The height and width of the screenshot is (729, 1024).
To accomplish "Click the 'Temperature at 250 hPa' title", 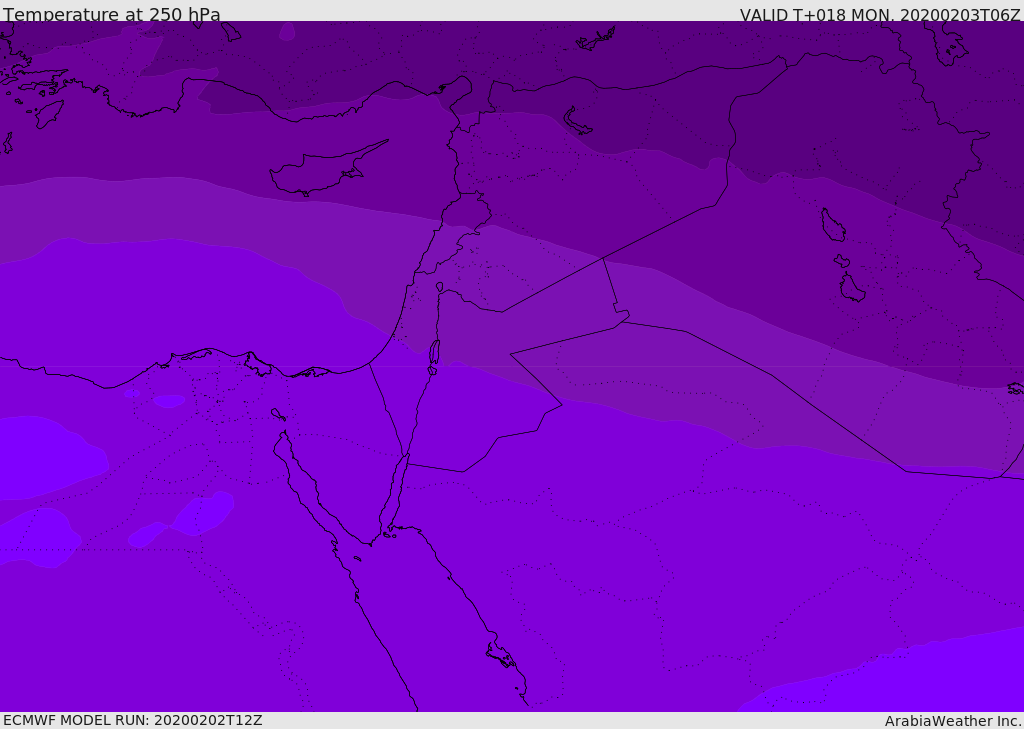I will coord(112,15).
